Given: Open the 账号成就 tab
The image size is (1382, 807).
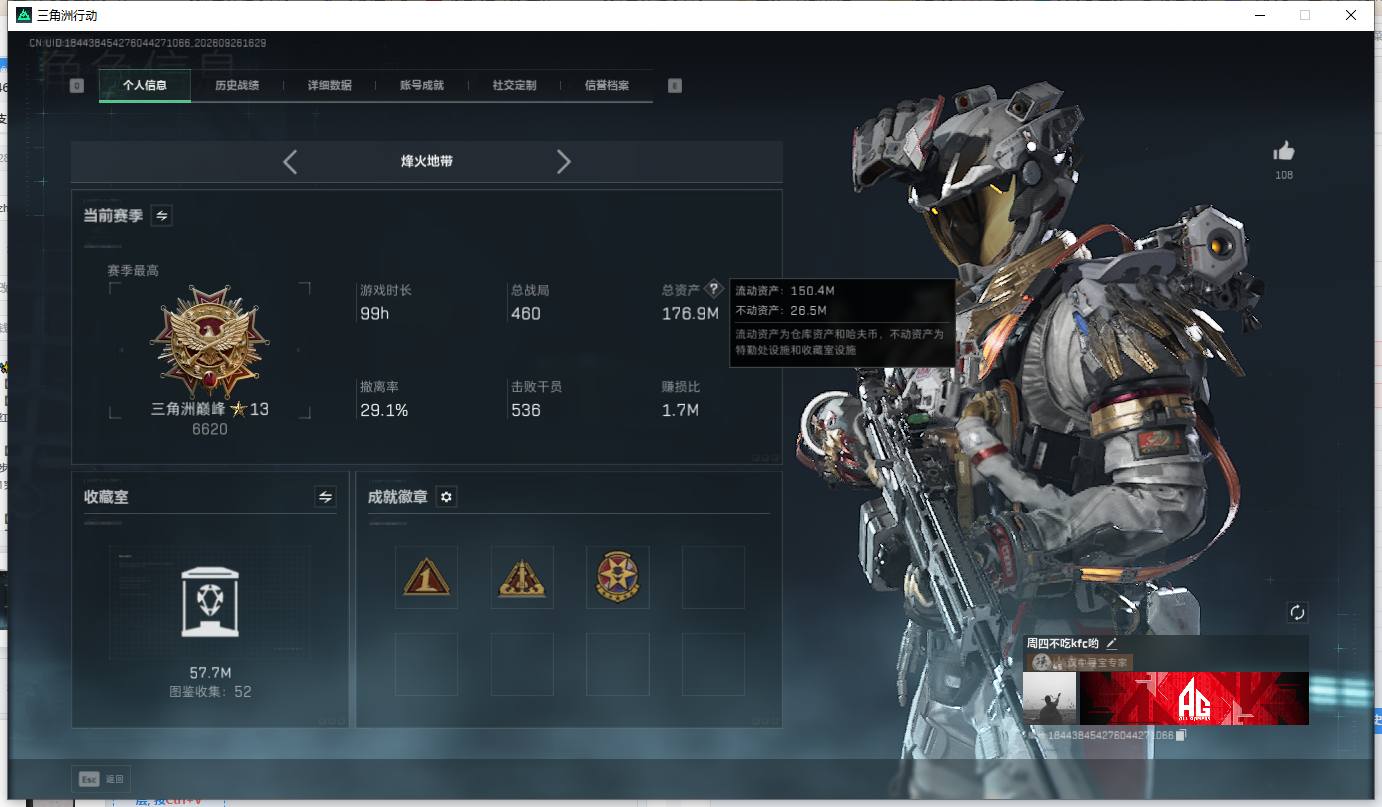Looking at the screenshot, I should point(422,86).
